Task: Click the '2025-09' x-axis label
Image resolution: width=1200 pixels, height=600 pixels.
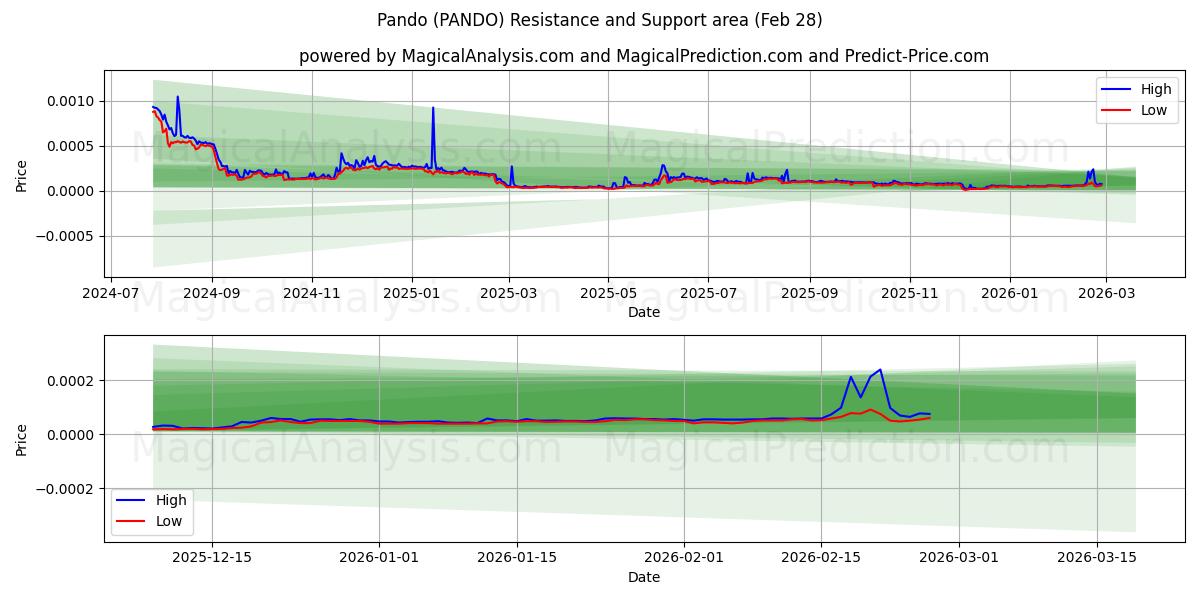Action: click(x=809, y=294)
